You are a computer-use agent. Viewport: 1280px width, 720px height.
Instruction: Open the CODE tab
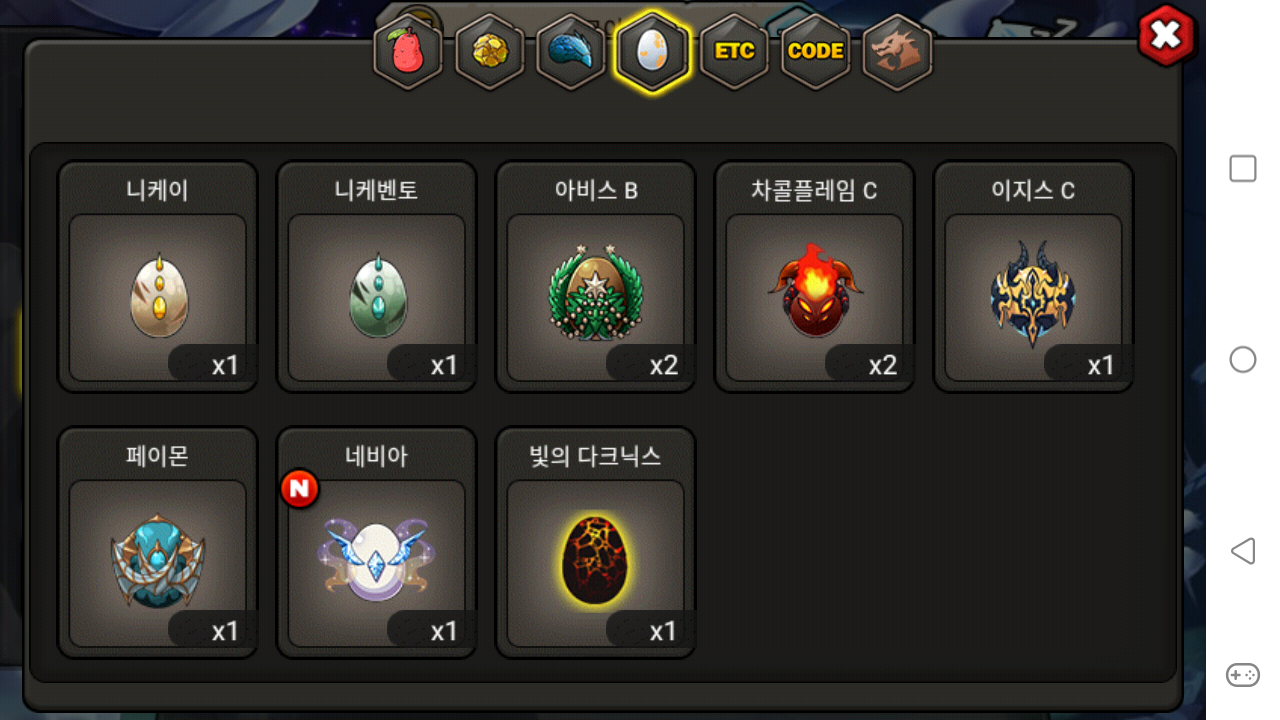[816, 51]
